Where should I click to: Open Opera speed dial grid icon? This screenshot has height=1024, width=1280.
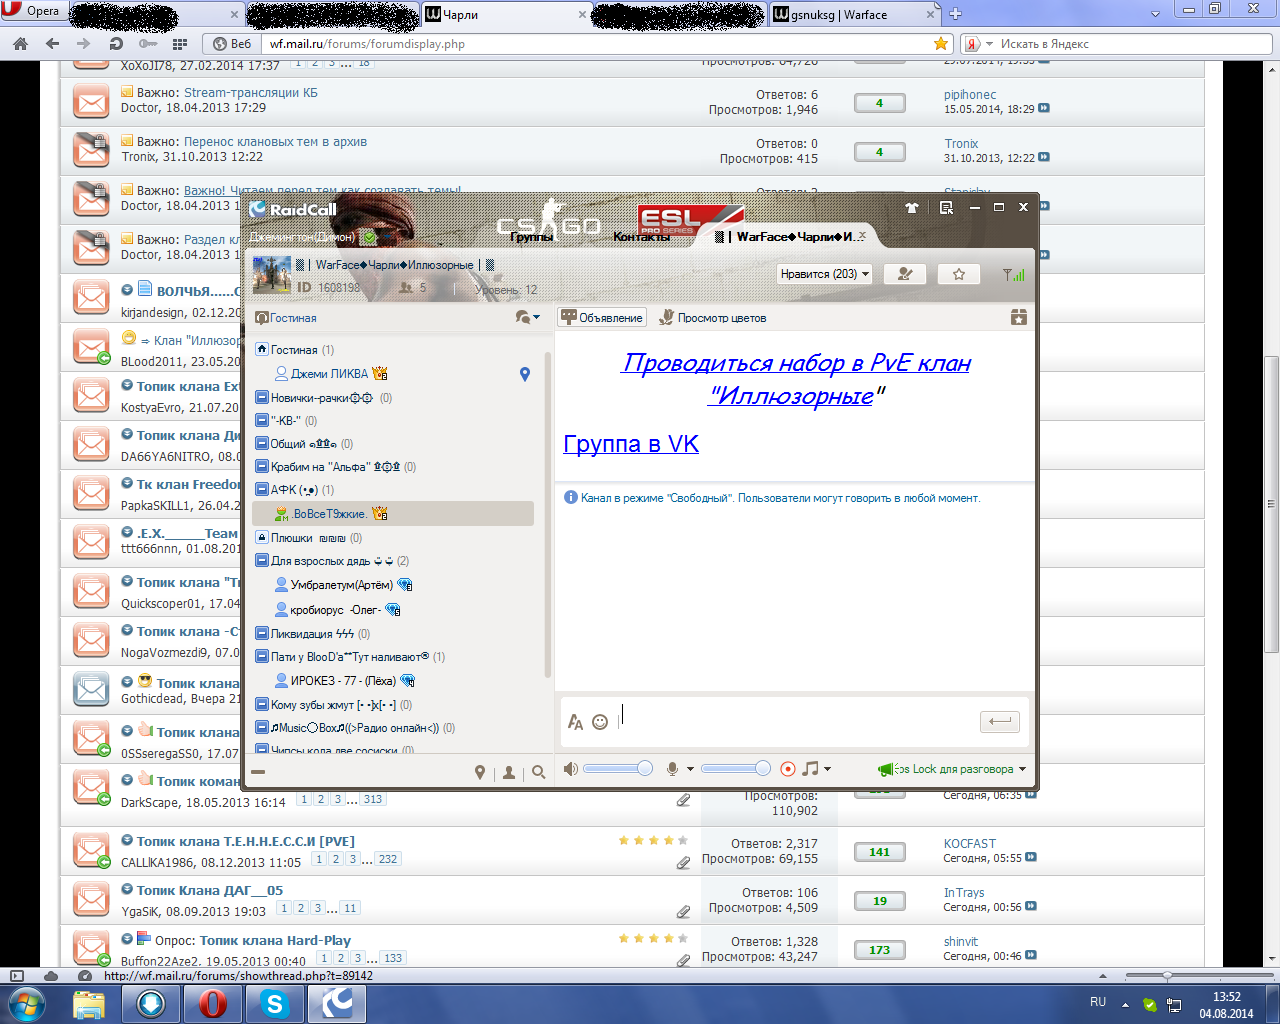pyautogui.click(x=180, y=43)
